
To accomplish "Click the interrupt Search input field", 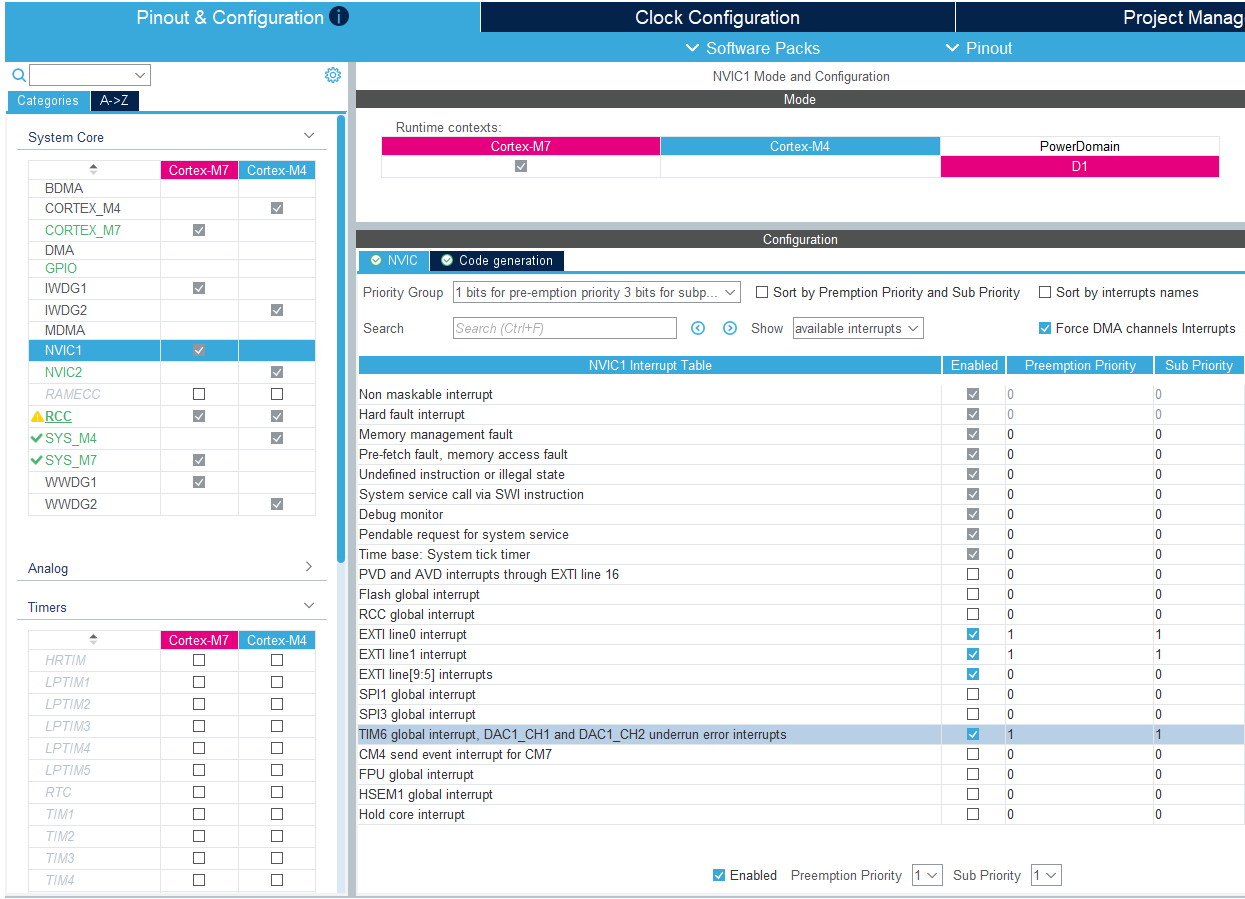I will point(565,328).
